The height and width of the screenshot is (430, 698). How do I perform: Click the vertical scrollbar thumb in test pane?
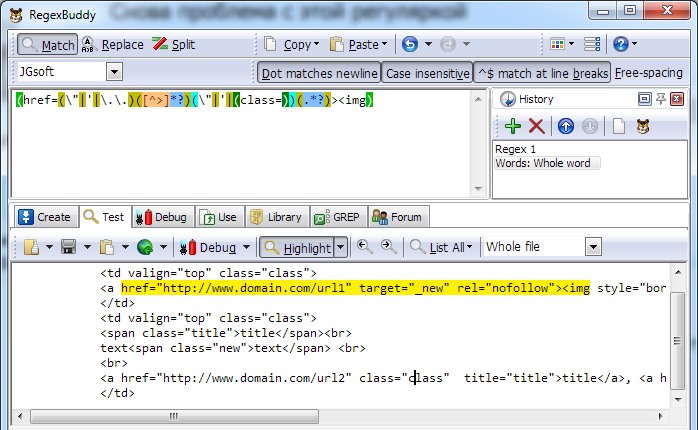(677, 341)
